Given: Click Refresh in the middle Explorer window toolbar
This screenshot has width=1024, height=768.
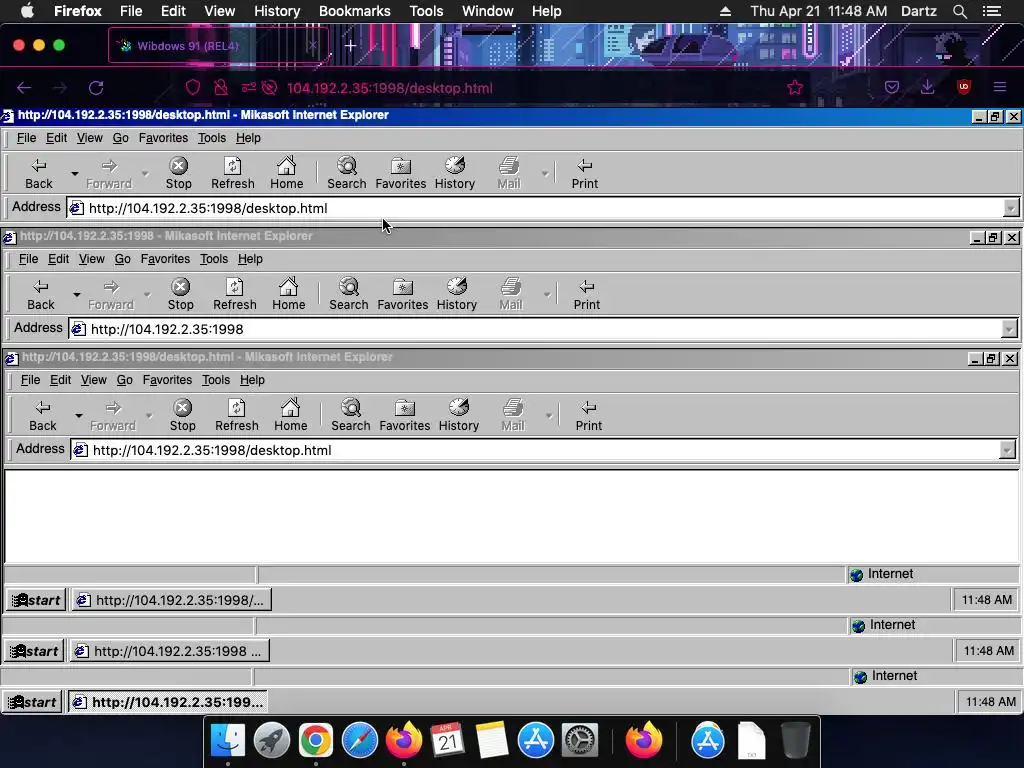Looking at the screenshot, I should click(x=234, y=295).
